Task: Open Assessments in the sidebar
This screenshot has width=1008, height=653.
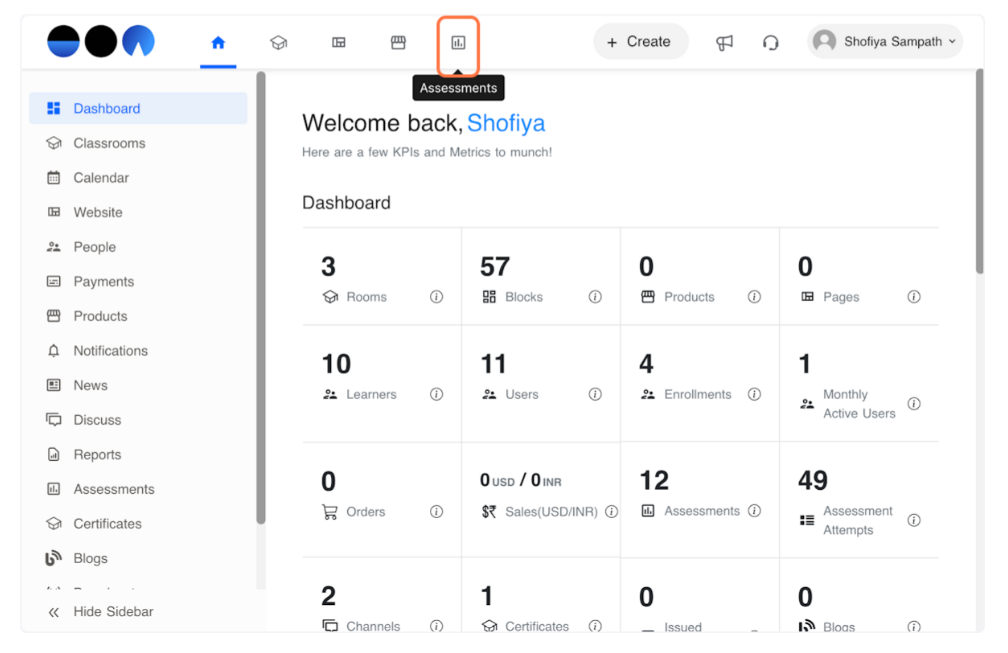Action: pos(138,490)
